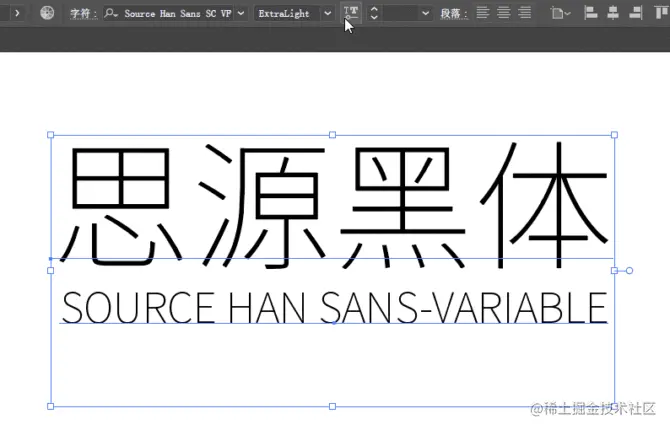Click horizontal align center objects icon
Image resolution: width=670 pixels, height=430 pixels.
pos(613,13)
